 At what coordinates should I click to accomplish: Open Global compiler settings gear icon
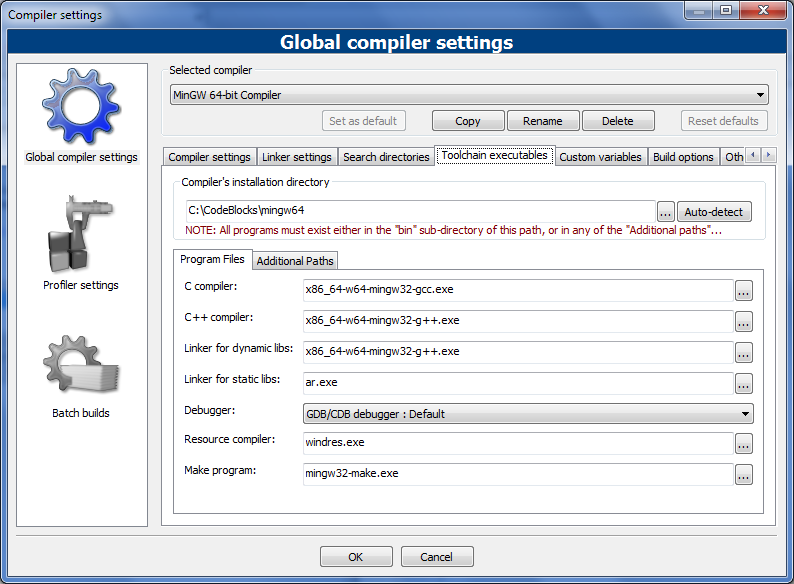click(80, 106)
